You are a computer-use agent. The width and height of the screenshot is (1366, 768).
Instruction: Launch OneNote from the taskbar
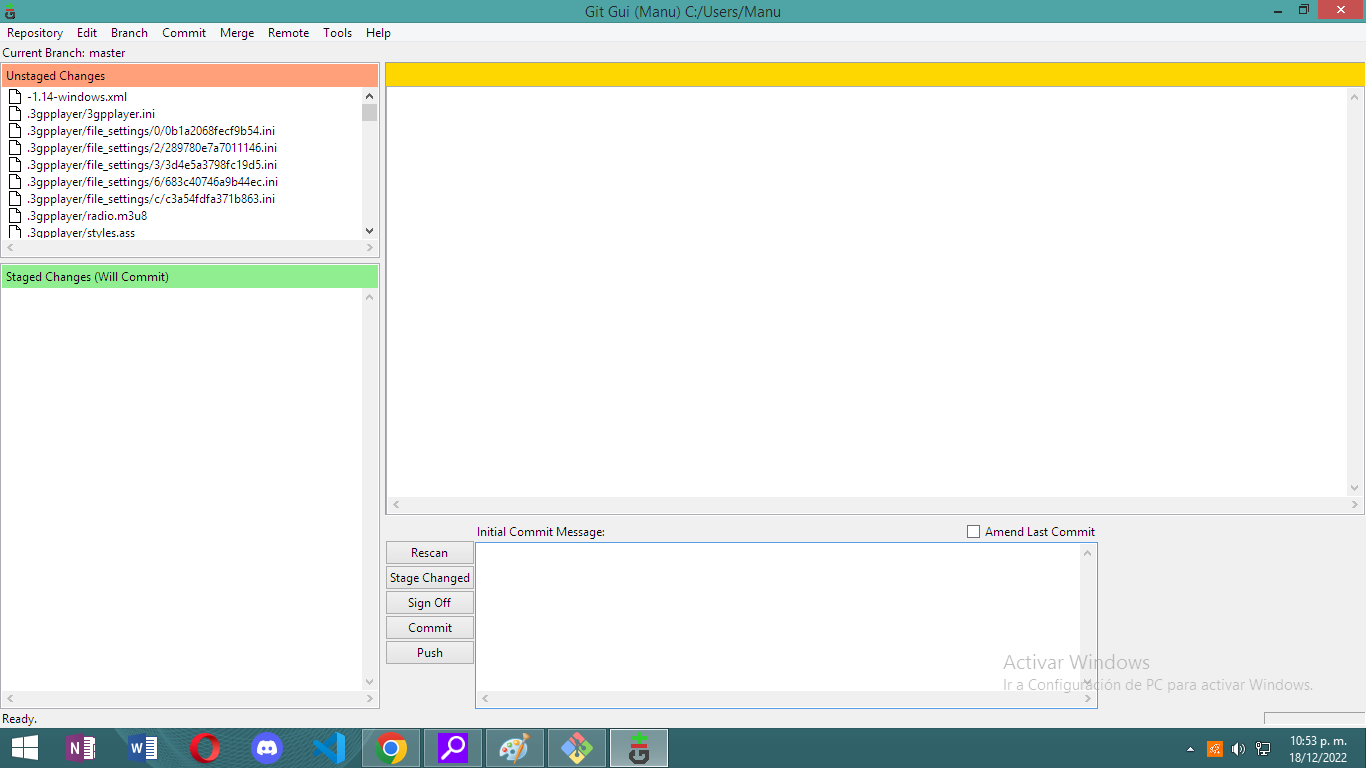[80, 748]
